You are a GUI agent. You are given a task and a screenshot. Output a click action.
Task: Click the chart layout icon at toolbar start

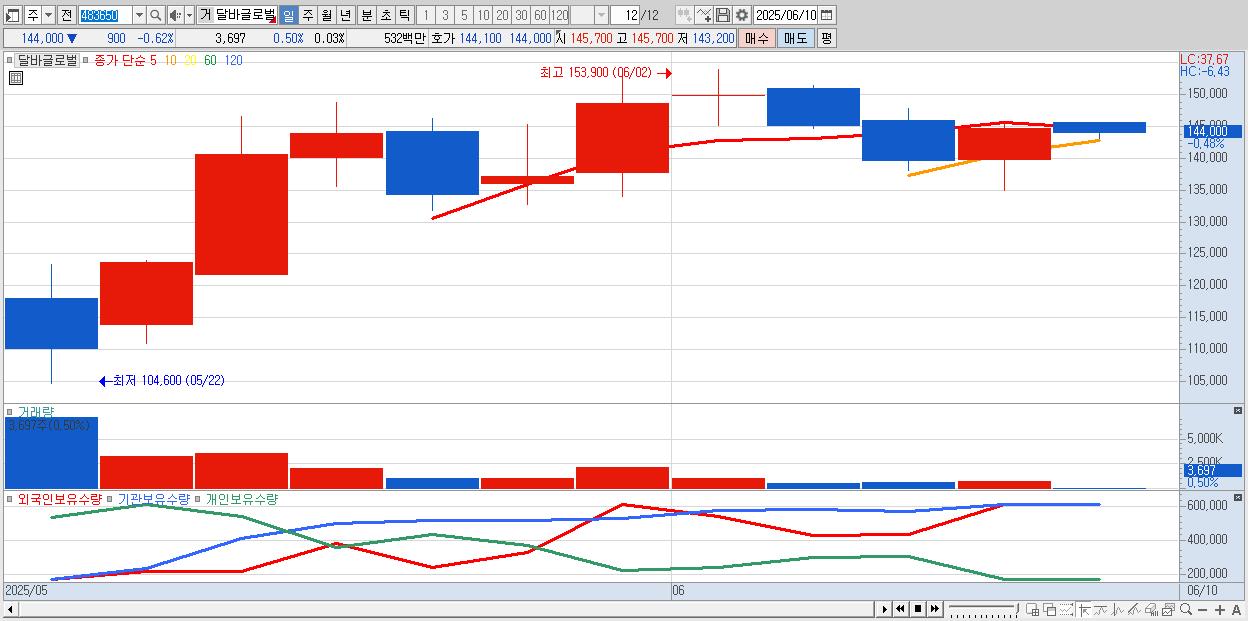[12, 15]
